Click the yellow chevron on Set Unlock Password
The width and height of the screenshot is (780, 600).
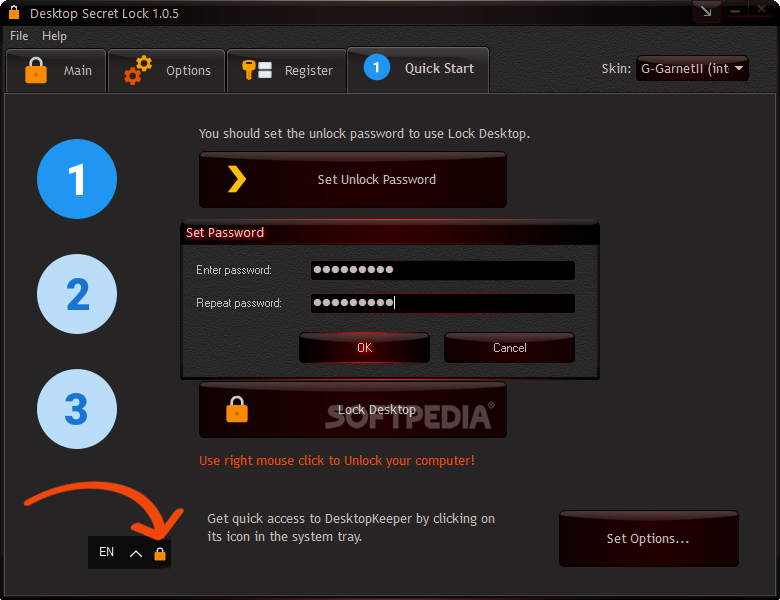pyautogui.click(x=237, y=179)
